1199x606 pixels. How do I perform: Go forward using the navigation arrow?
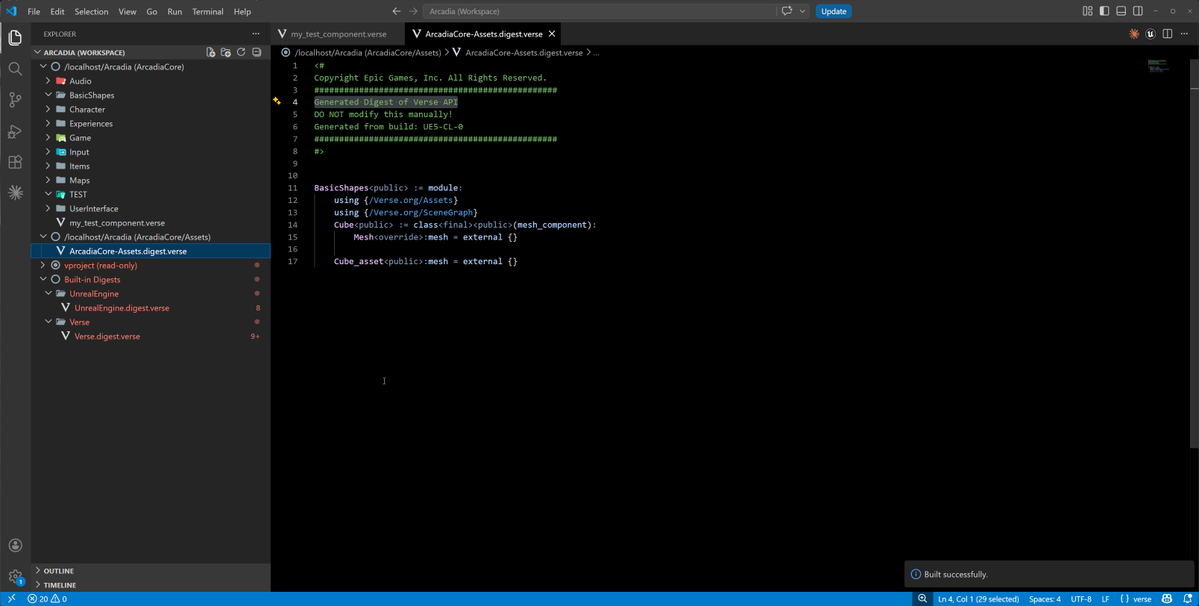click(x=414, y=11)
